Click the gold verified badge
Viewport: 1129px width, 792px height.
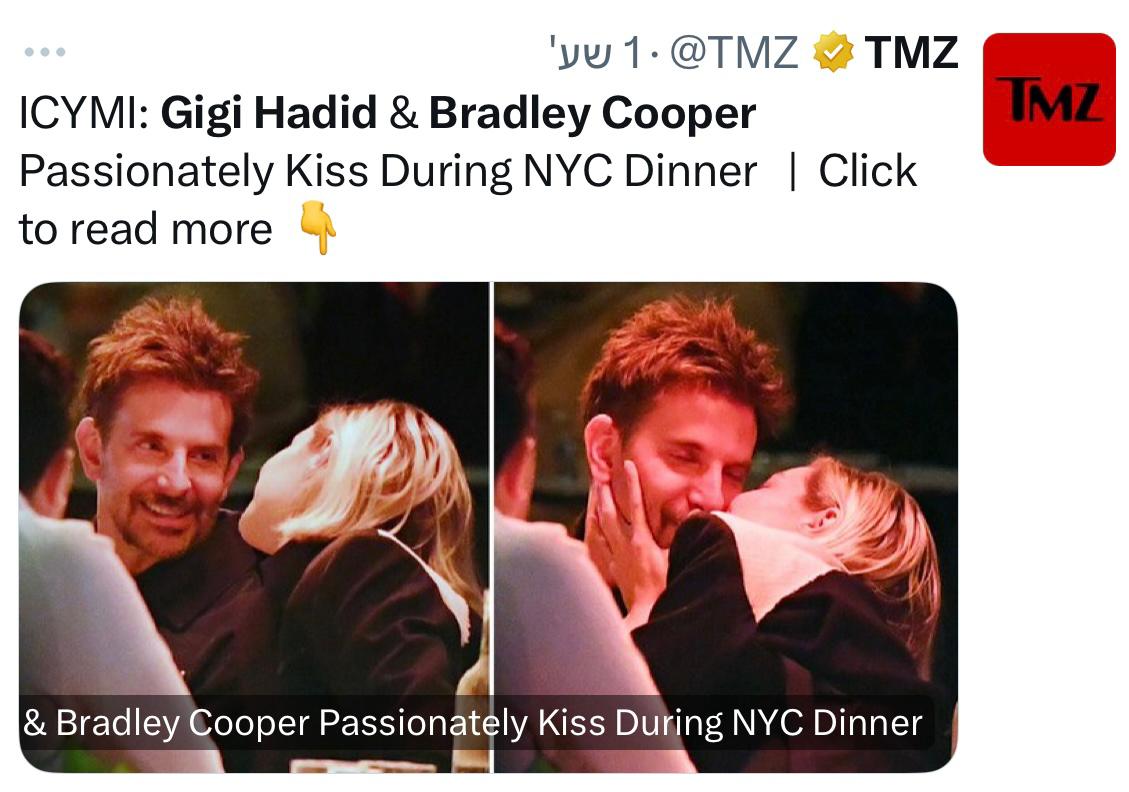point(832,53)
